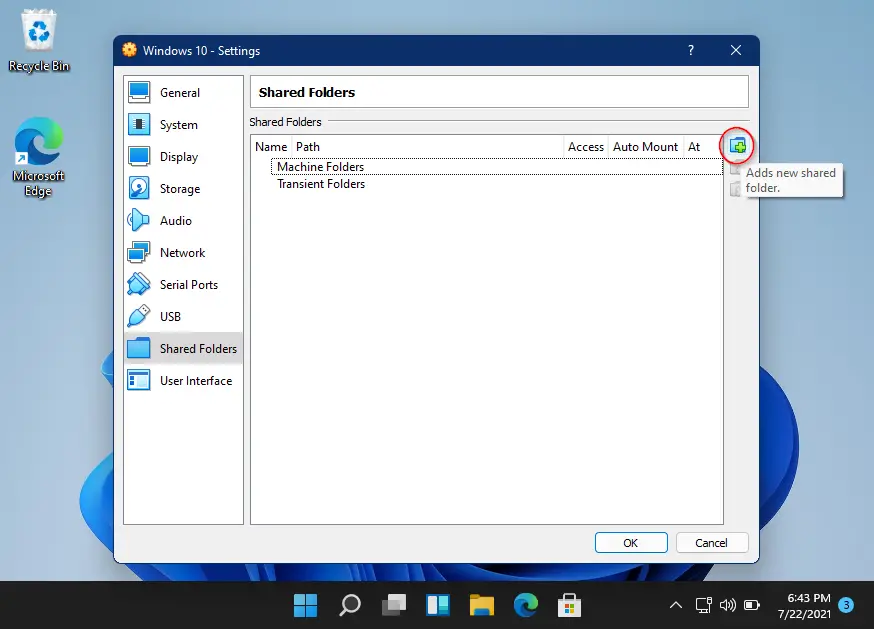Open notification badge showing 3

click(x=846, y=605)
